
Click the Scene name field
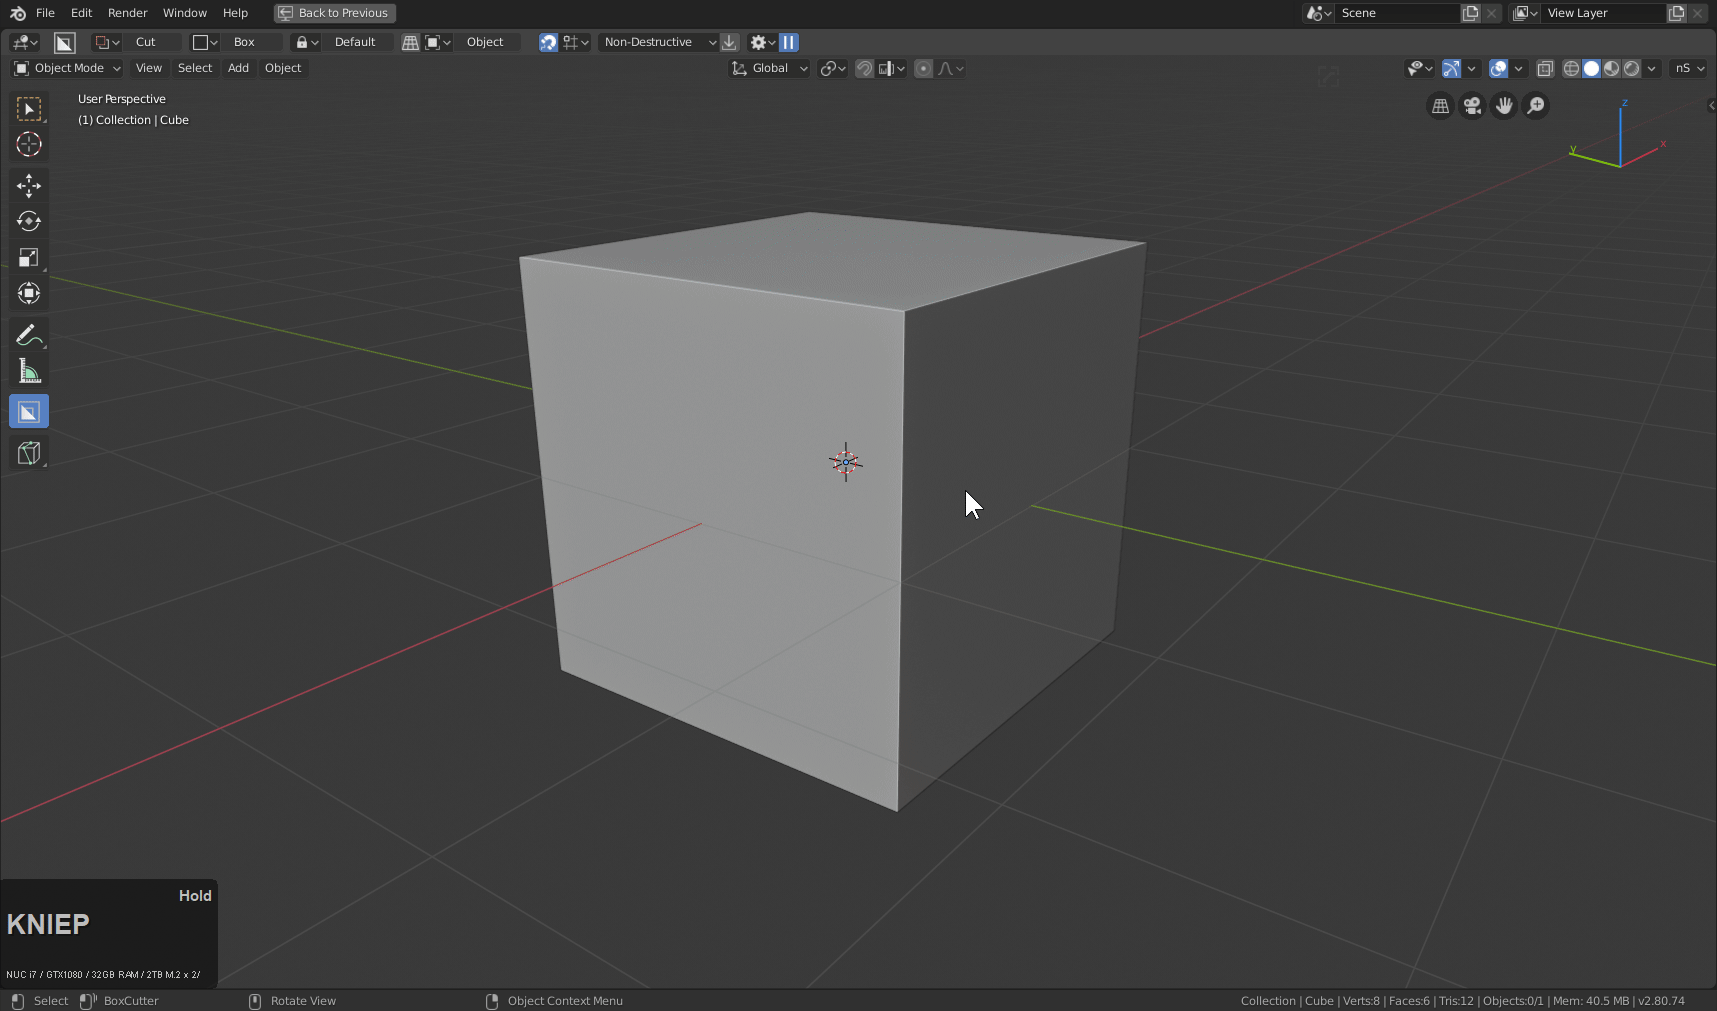pos(1395,13)
